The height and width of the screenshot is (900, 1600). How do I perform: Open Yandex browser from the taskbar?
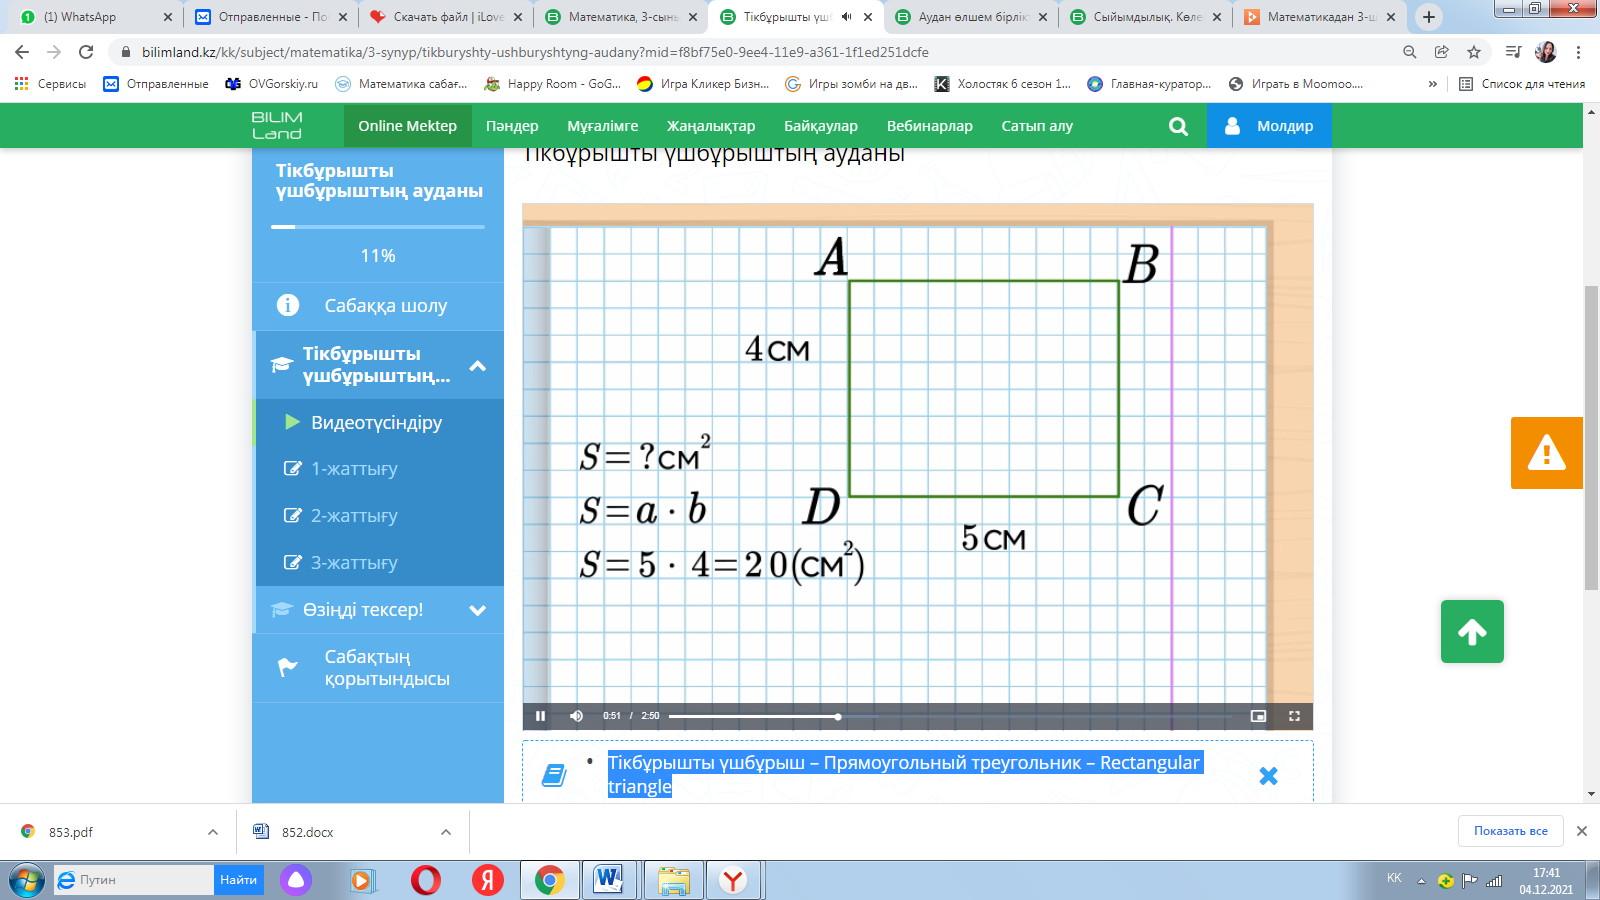pyautogui.click(x=733, y=880)
